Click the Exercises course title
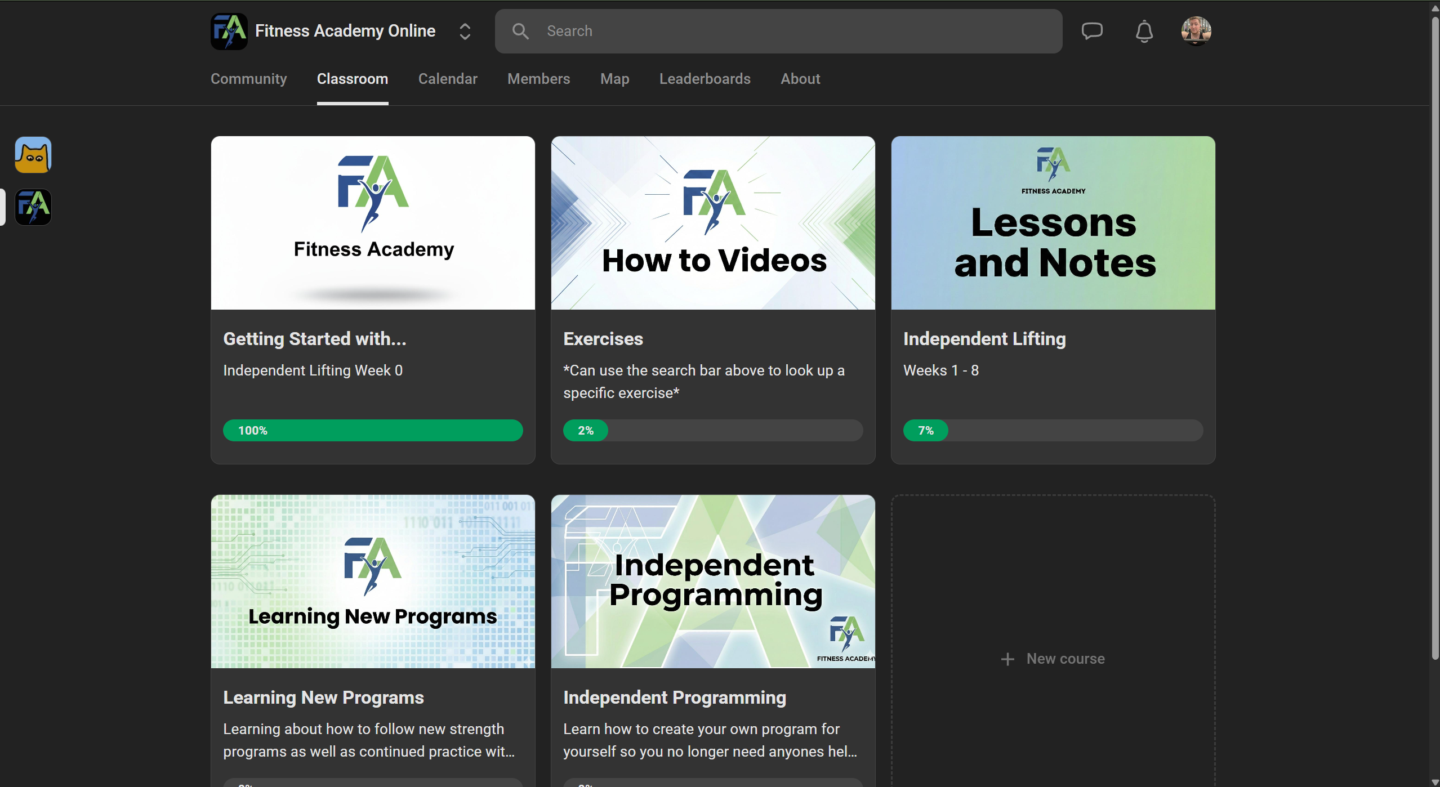Viewport: 1440px width, 787px height. coord(603,339)
